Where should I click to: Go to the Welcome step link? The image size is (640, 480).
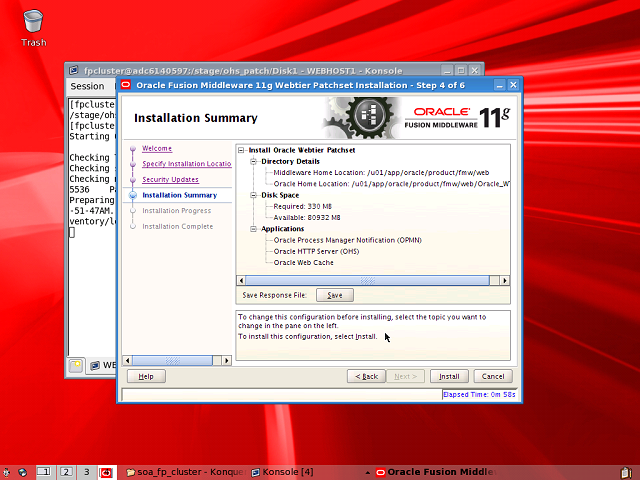click(157, 149)
